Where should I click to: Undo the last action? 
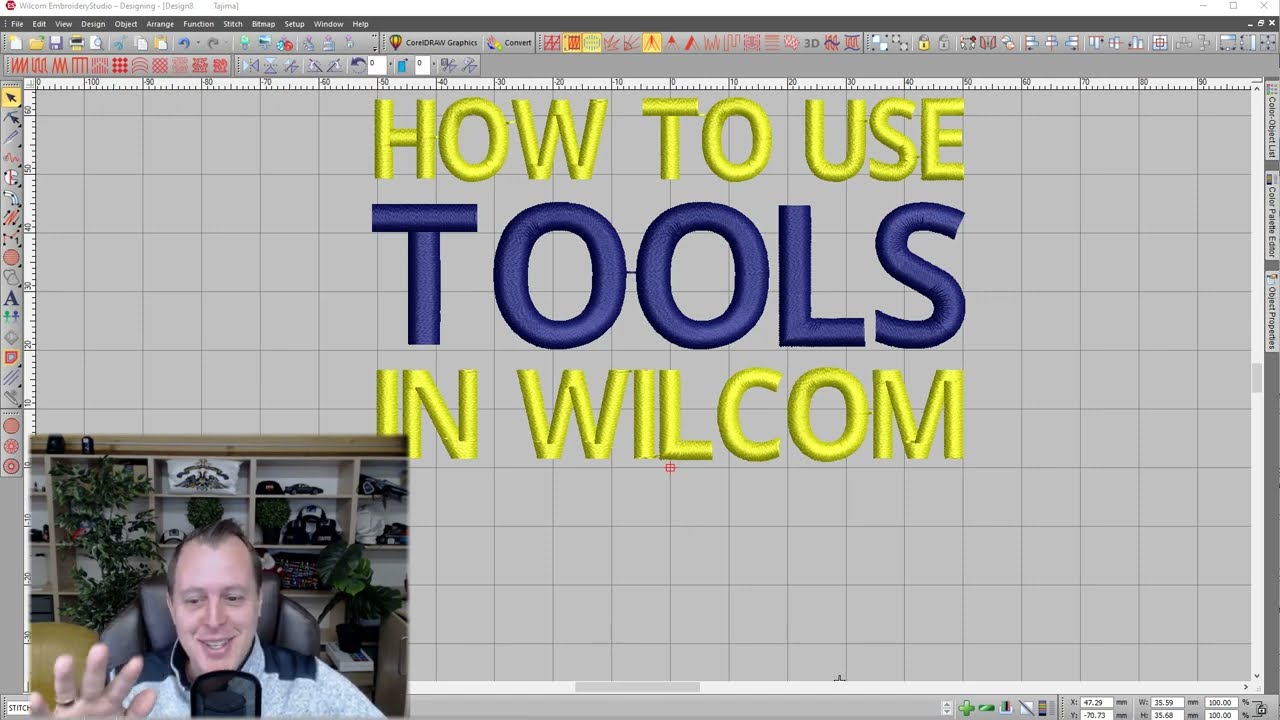(184, 43)
